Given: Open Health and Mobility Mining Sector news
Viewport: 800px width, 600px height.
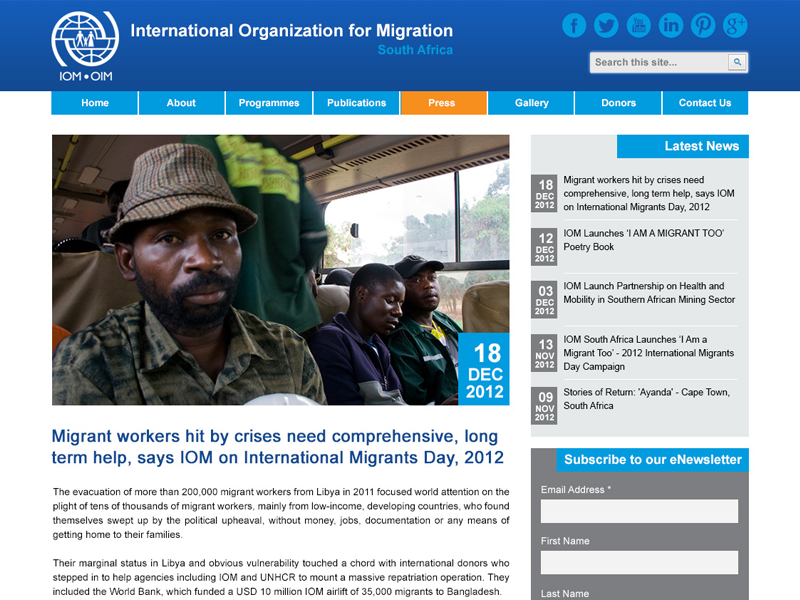Looking at the screenshot, I should [649, 293].
